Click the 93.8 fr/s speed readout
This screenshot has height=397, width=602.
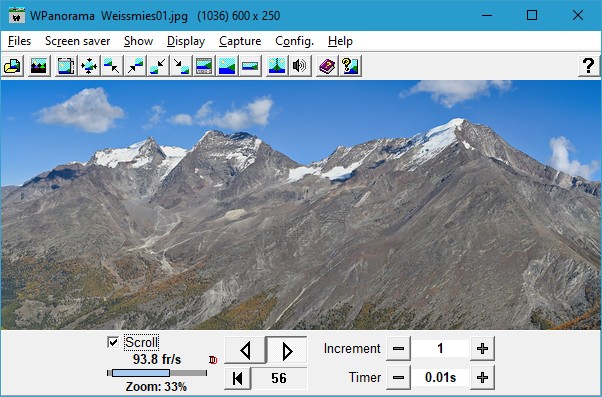(157, 359)
